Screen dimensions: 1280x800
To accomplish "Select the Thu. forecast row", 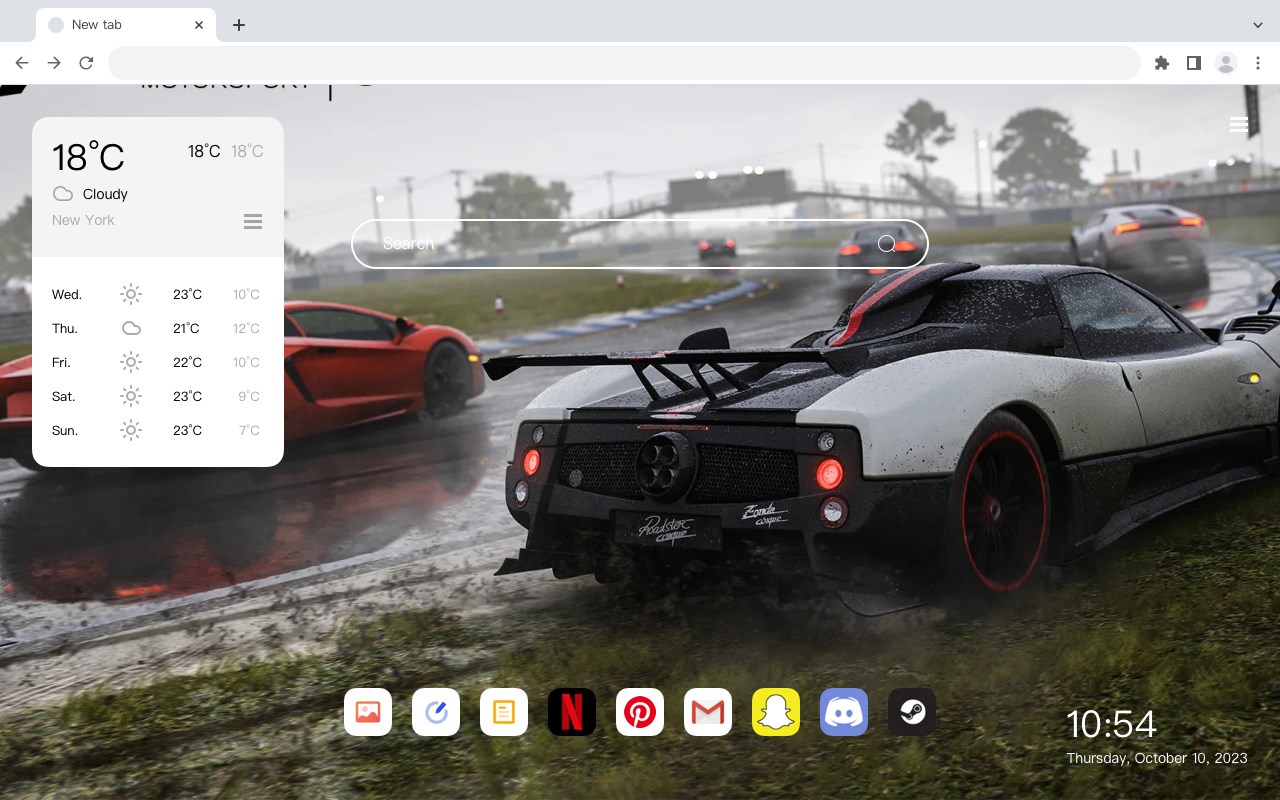I will (x=156, y=328).
